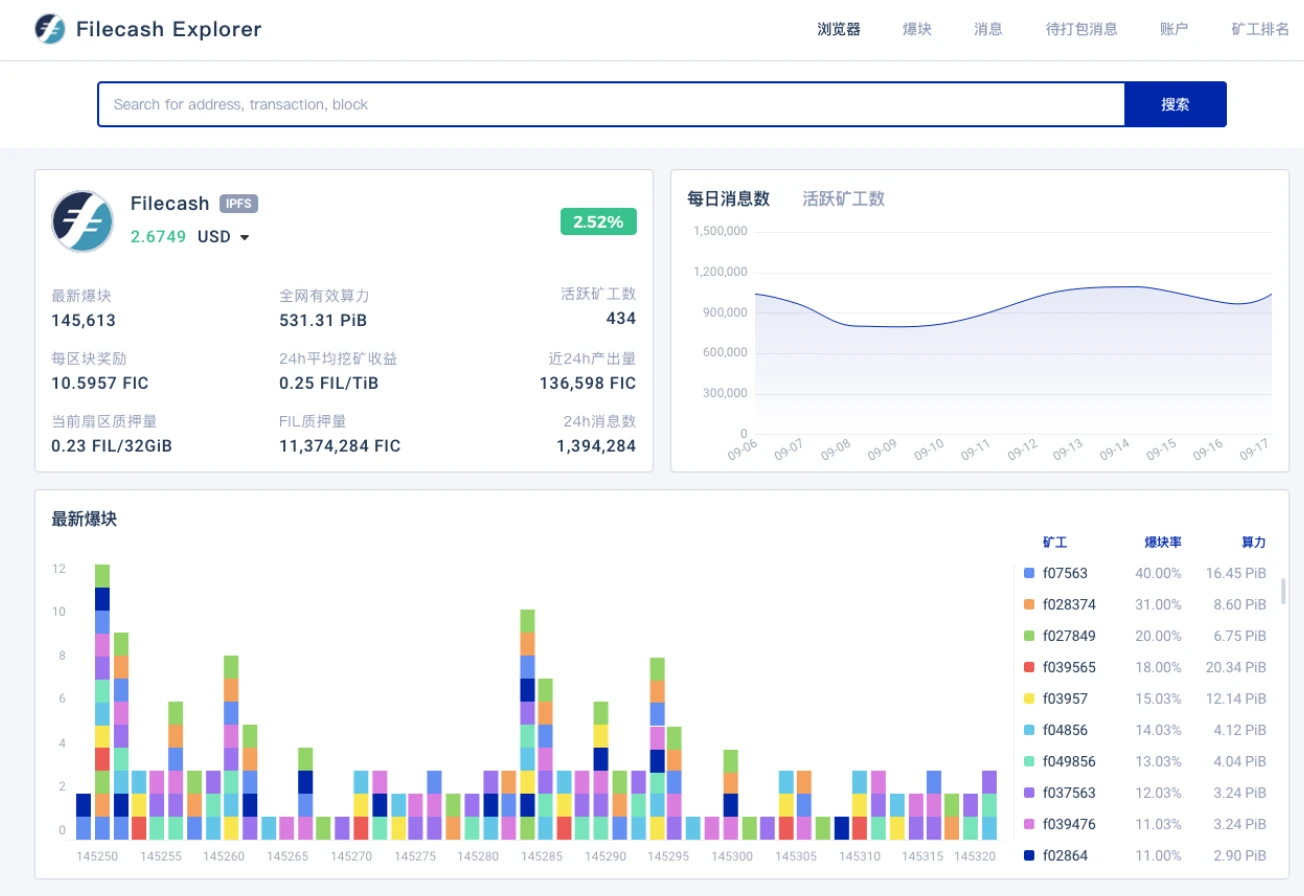Click the 2.52% price change badge
1304x896 pixels.
click(x=598, y=222)
